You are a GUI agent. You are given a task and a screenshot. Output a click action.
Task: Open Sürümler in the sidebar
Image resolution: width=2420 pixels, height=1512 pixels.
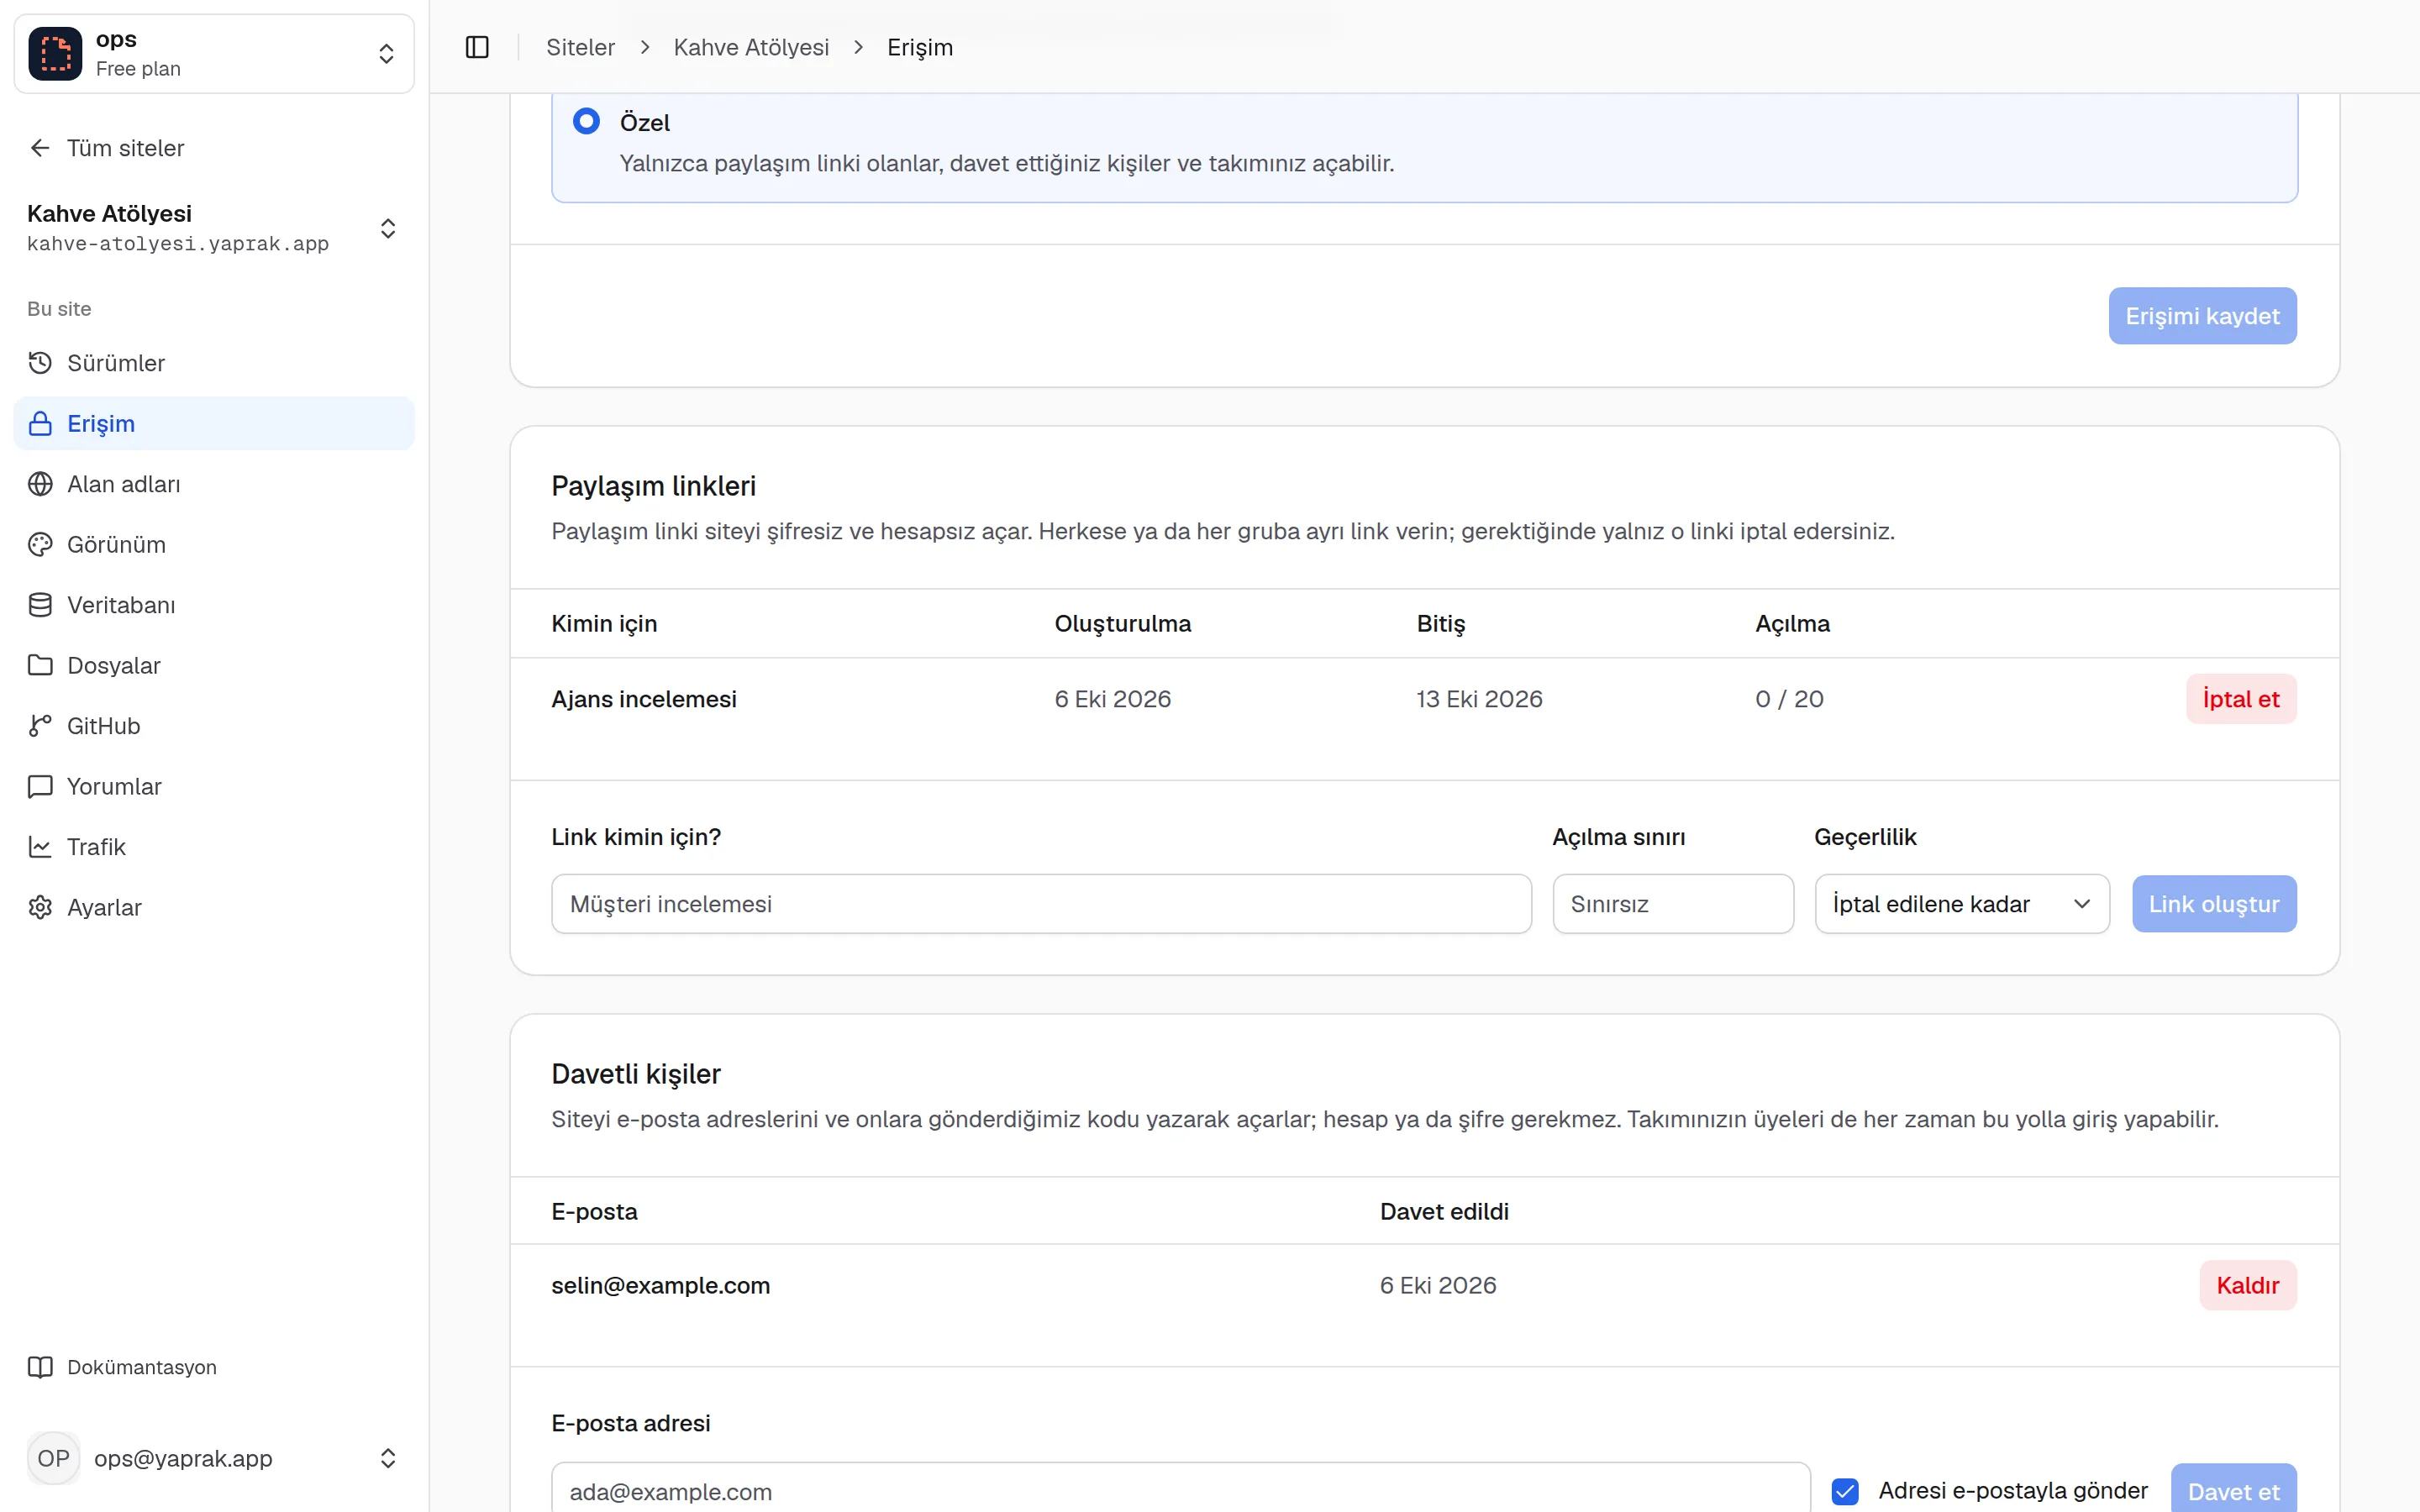(x=214, y=363)
